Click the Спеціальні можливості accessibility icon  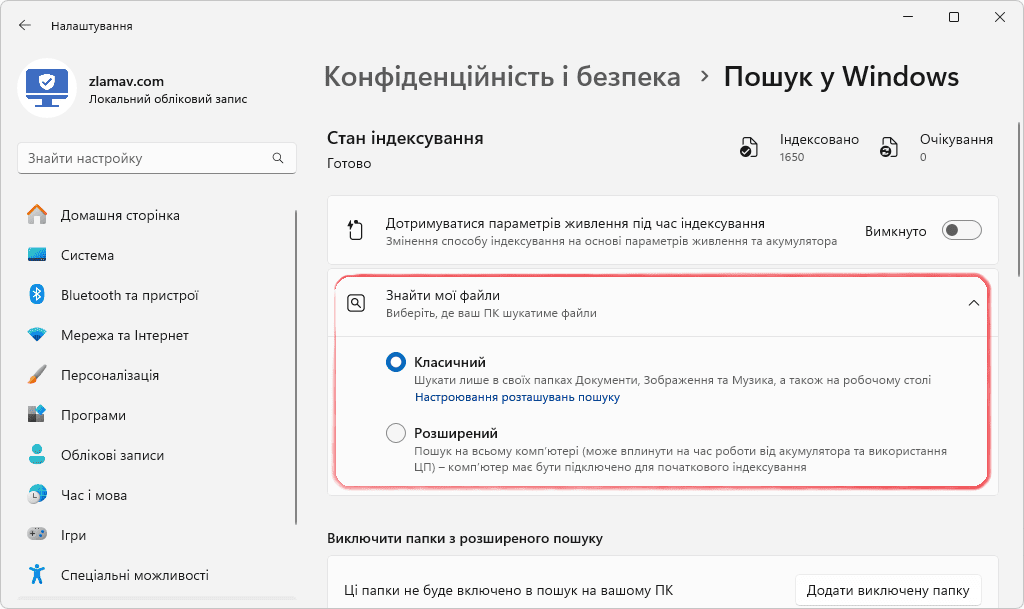37,574
